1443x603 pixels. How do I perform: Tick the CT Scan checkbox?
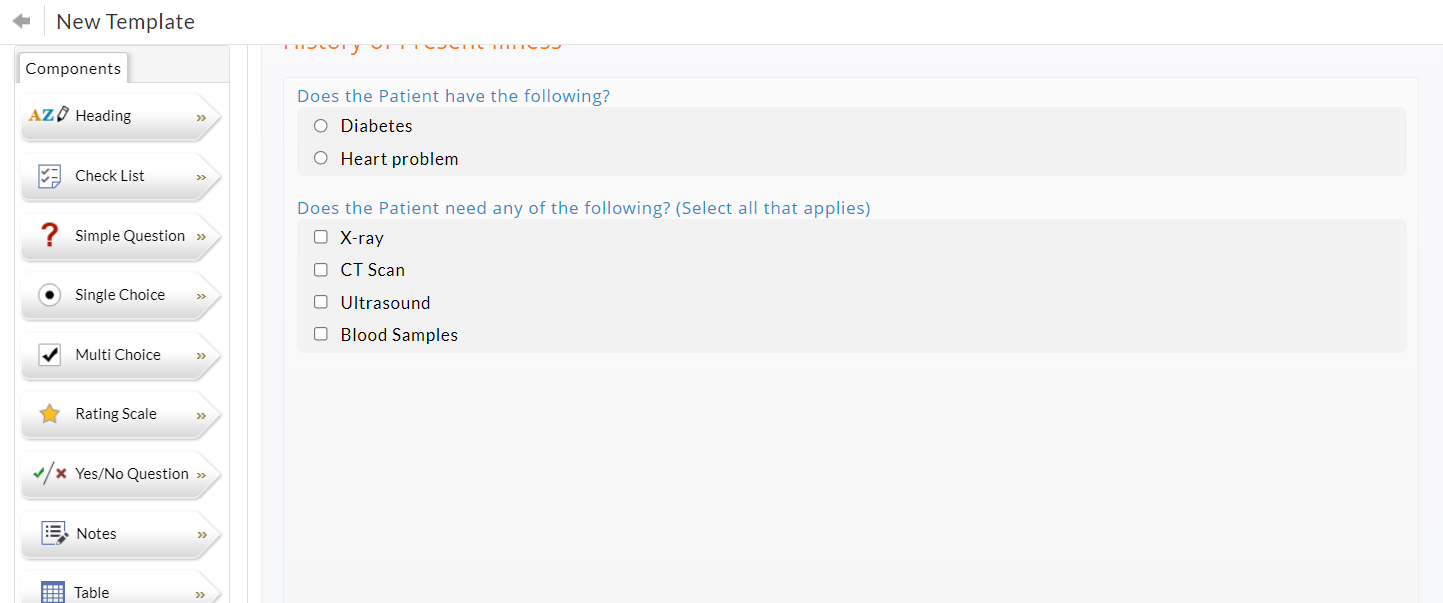[x=321, y=270]
